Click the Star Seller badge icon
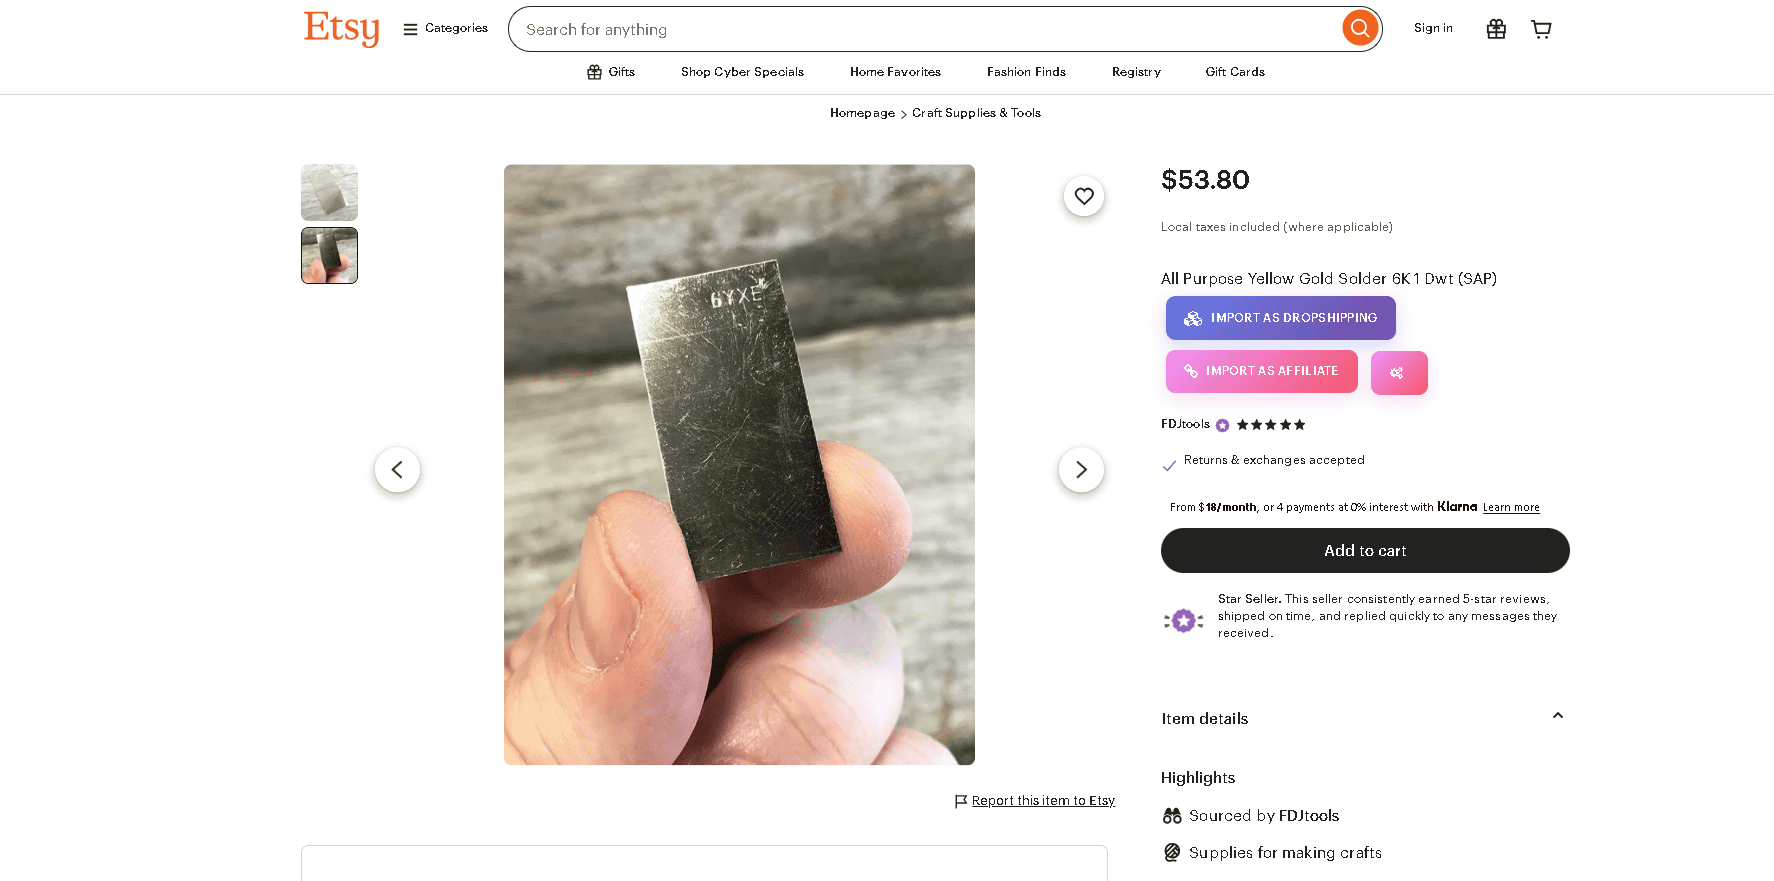The image size is (1774, 881). pos(1184,621)
